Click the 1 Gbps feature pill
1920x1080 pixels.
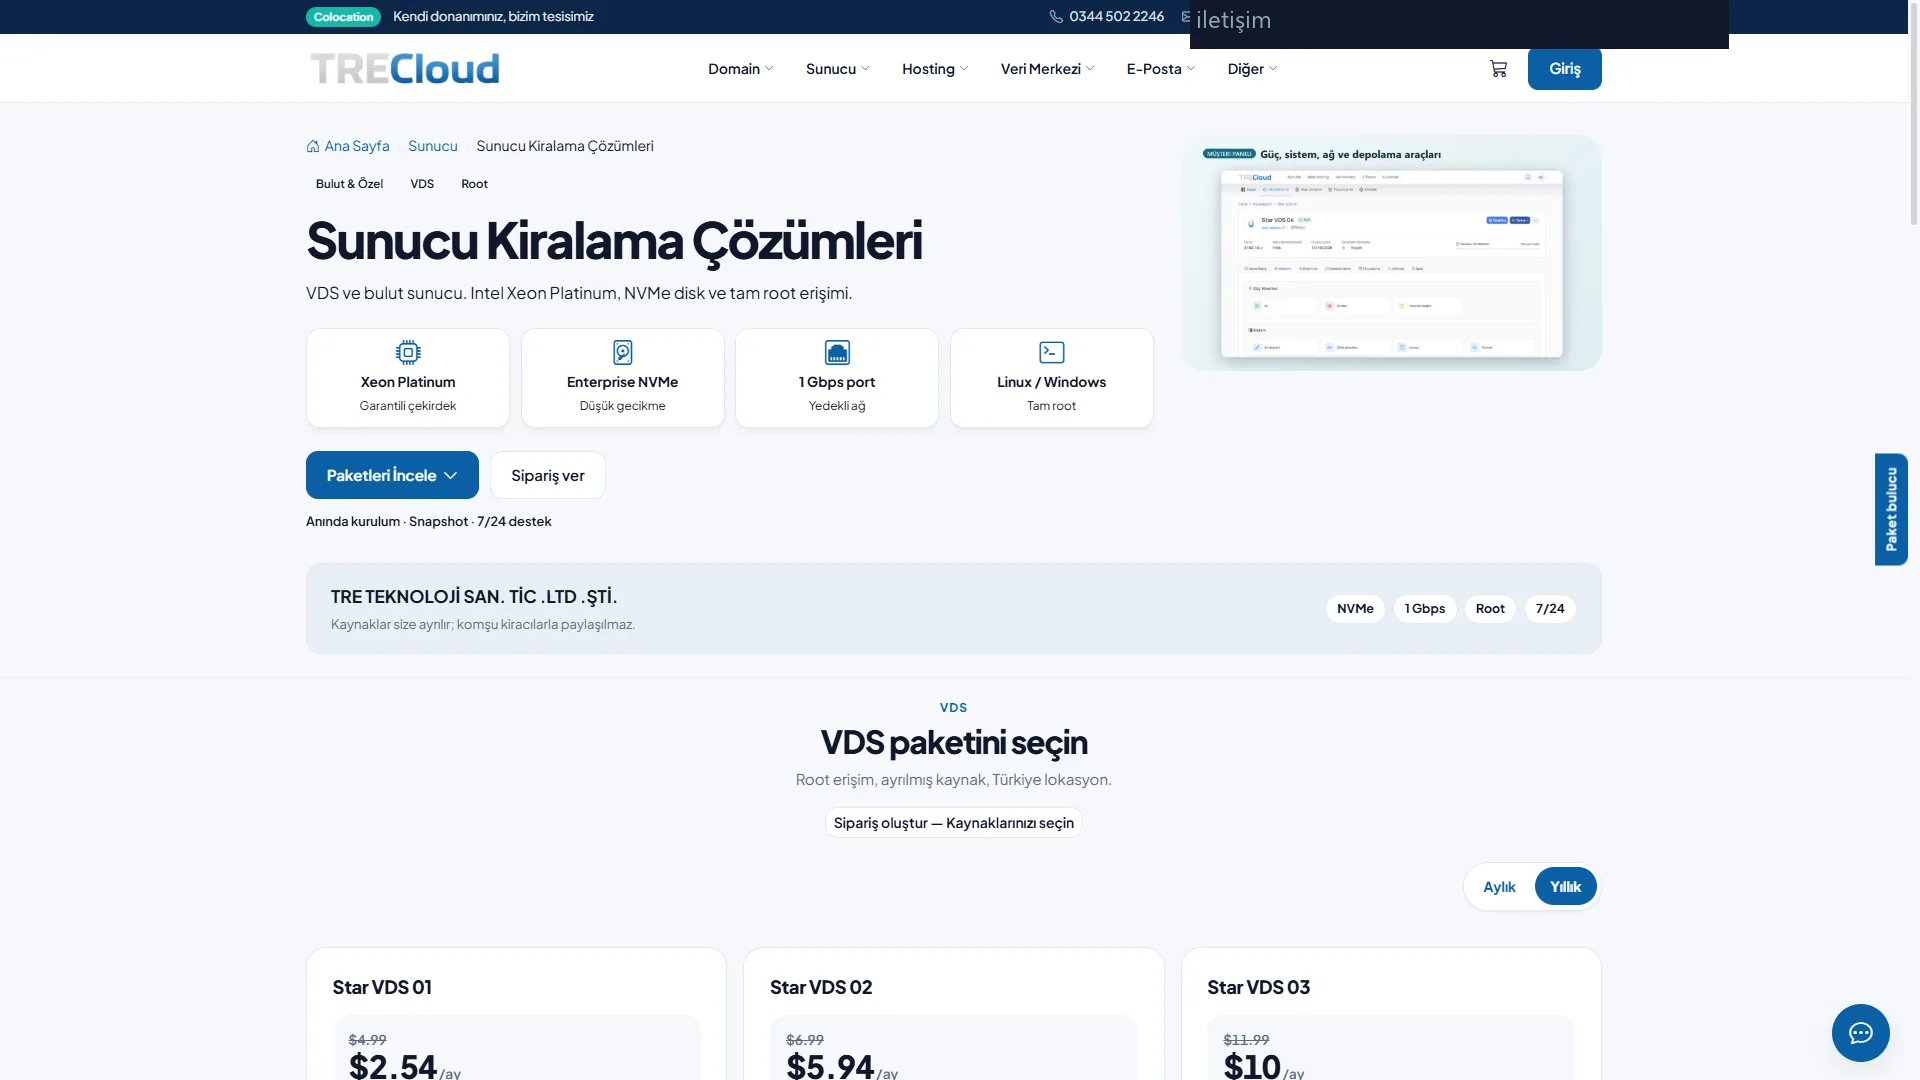(x=1424, y=609)
